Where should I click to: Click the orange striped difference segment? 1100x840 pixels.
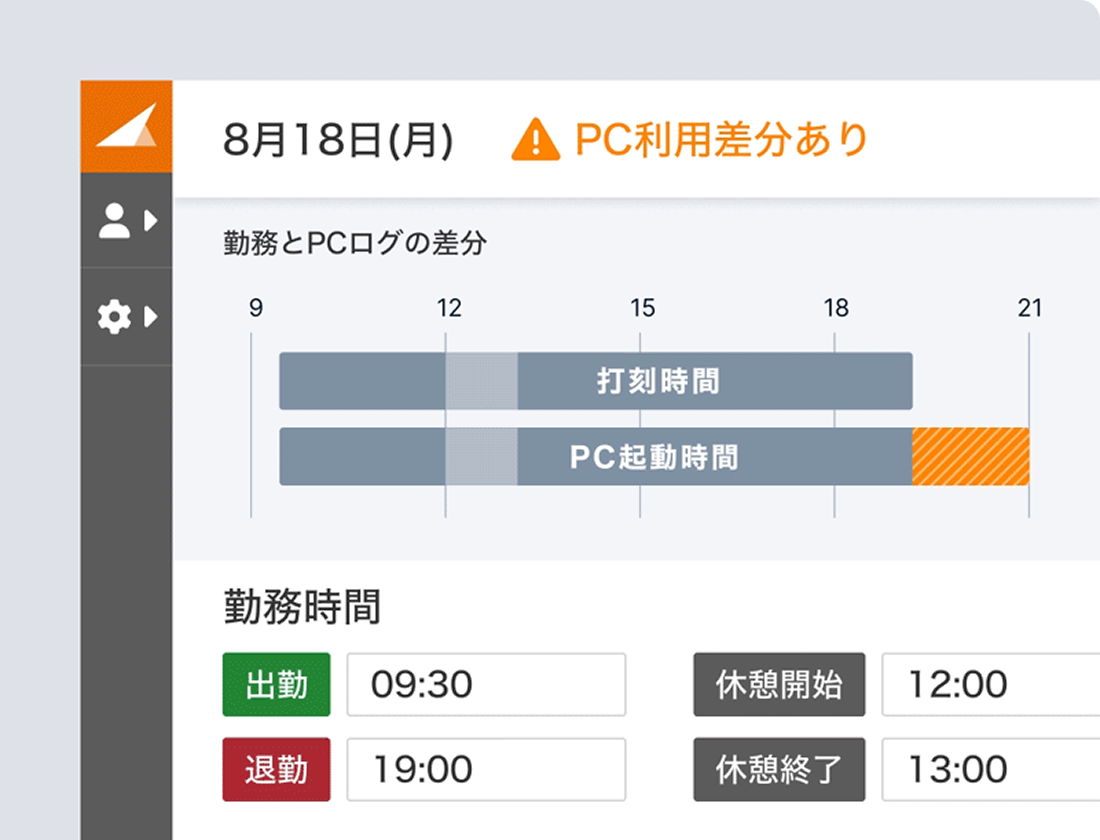click(x=971, y=456)
